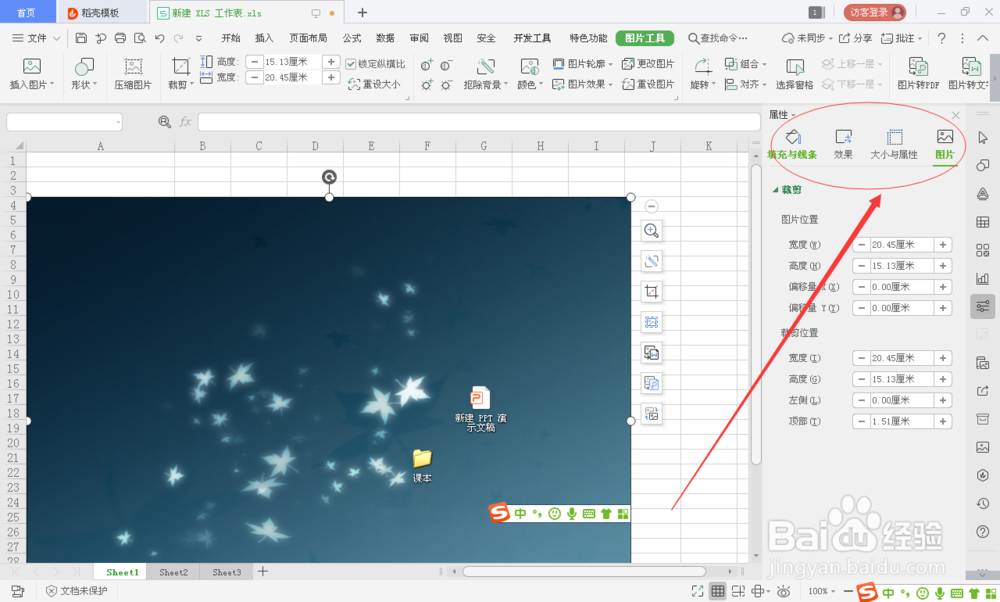Open Picture Tools (图片工具) tab

[645, 38]
